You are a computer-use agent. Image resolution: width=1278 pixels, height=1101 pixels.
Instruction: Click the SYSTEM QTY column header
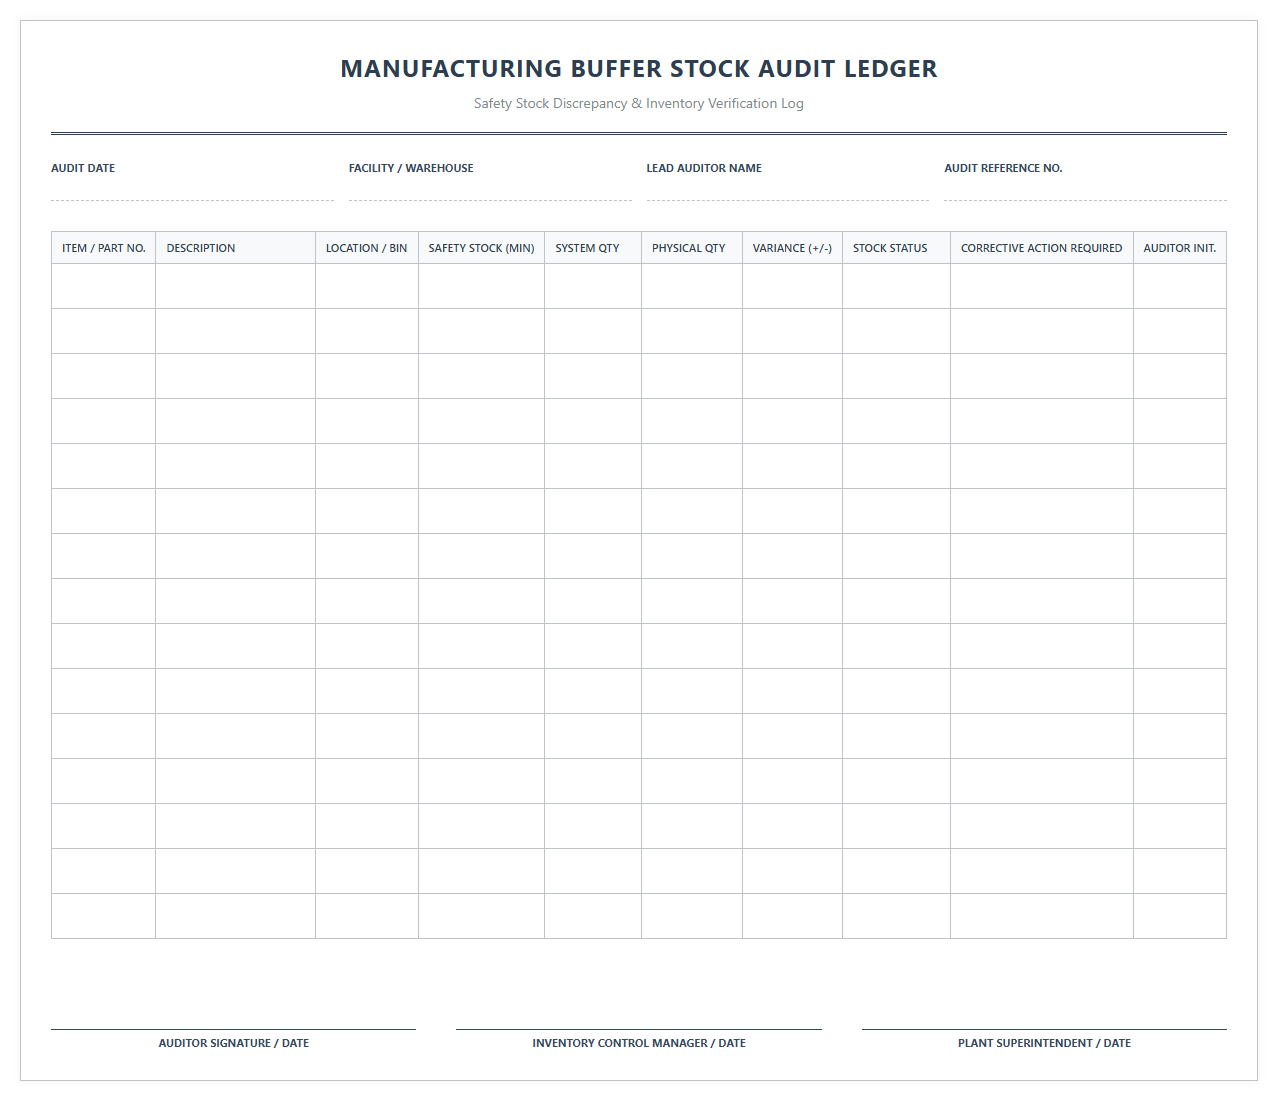point(593,248)
